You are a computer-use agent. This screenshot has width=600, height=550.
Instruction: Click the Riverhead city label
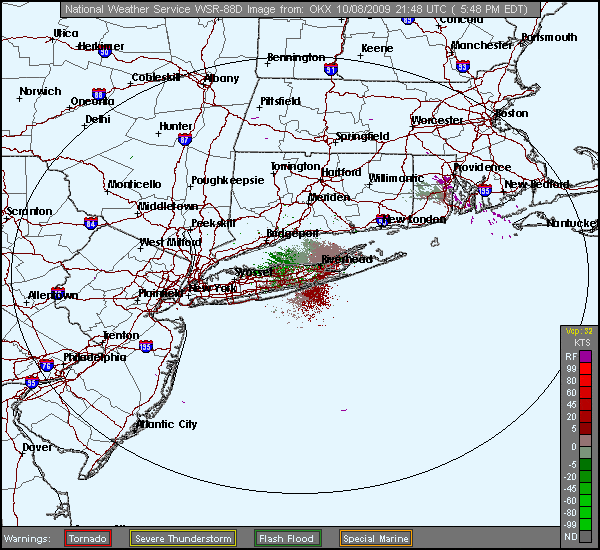pos(347,259)
